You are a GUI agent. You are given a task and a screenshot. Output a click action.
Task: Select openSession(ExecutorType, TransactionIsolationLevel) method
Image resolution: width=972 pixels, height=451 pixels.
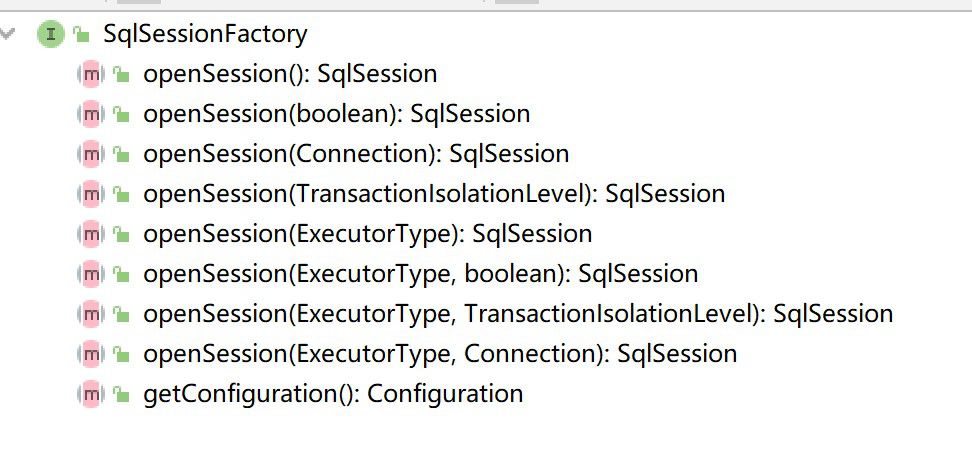point(518,313)
